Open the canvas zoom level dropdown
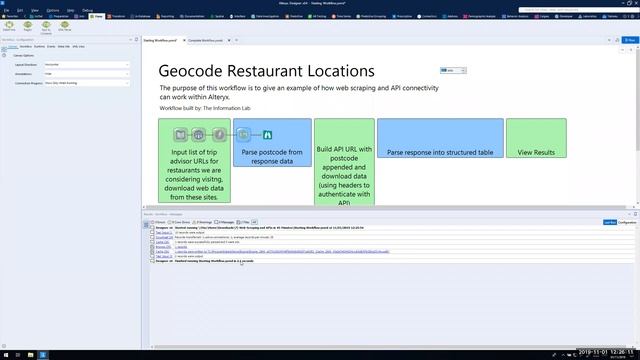Screen dimensions: 640x360 (x=453, y=71)
